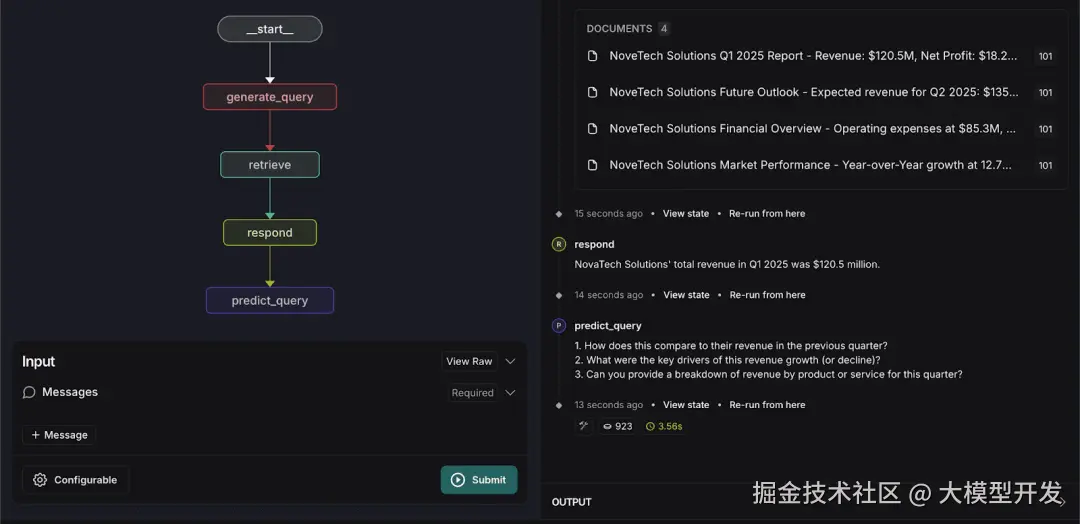Open the Configurable settings
The image size is (1080, 524).
tap(75, 480)
